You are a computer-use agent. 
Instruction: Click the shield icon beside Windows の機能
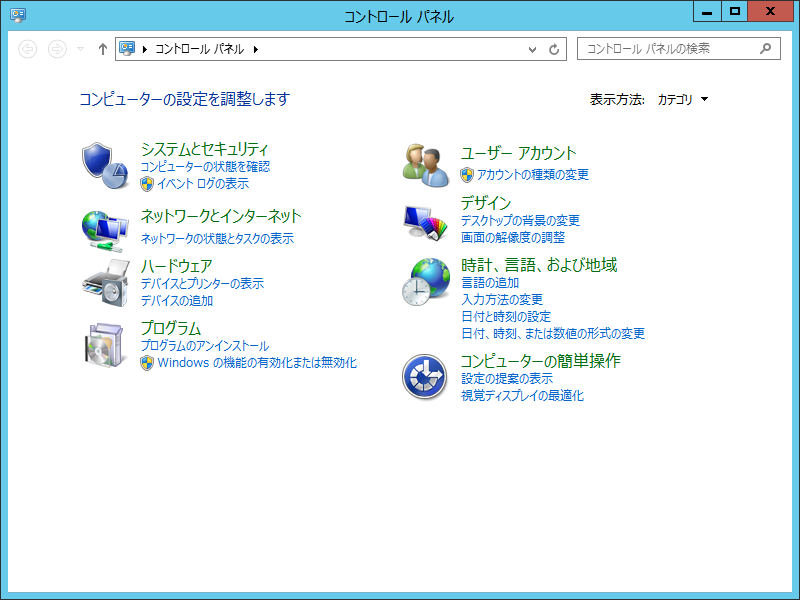coord(147,363)
